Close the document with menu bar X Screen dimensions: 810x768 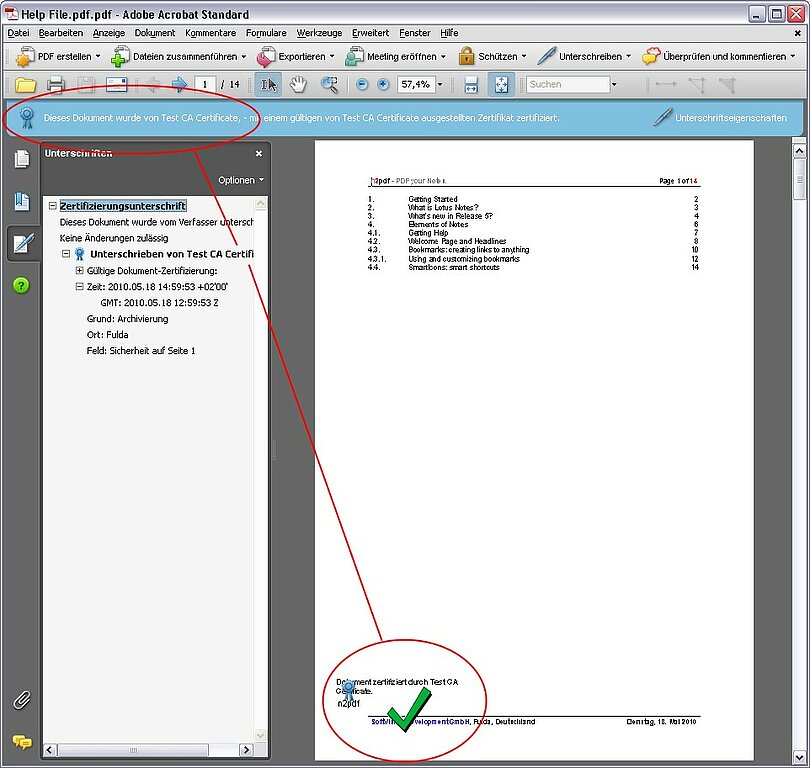798,33
